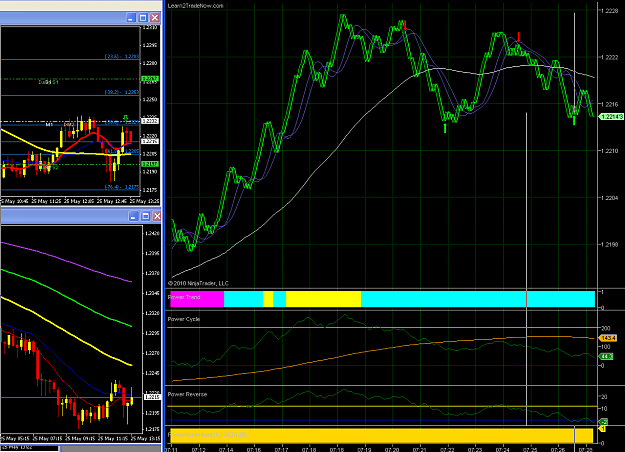Close the lower-left moving averages chart window
This screenshot has height=452, width=625.
point(157,216)
